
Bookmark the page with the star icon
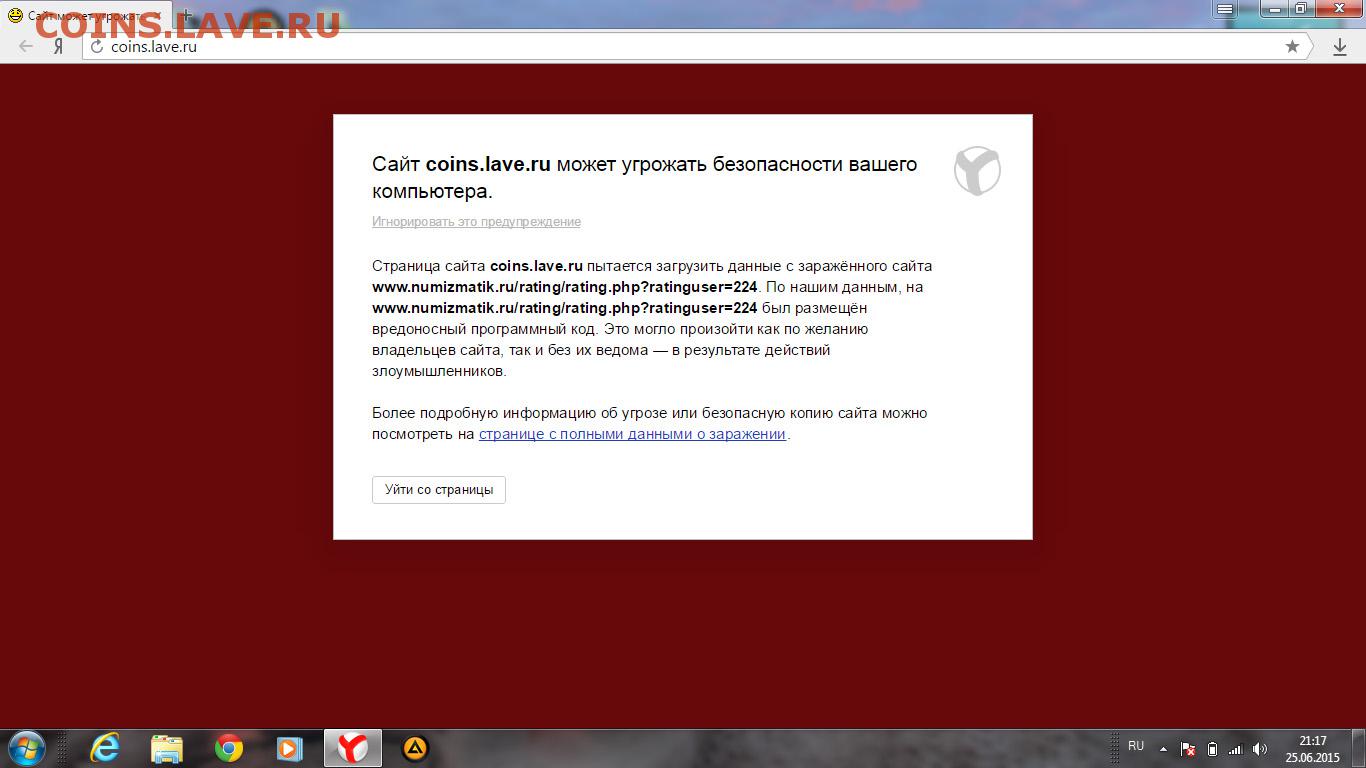tap(1292, 46)
